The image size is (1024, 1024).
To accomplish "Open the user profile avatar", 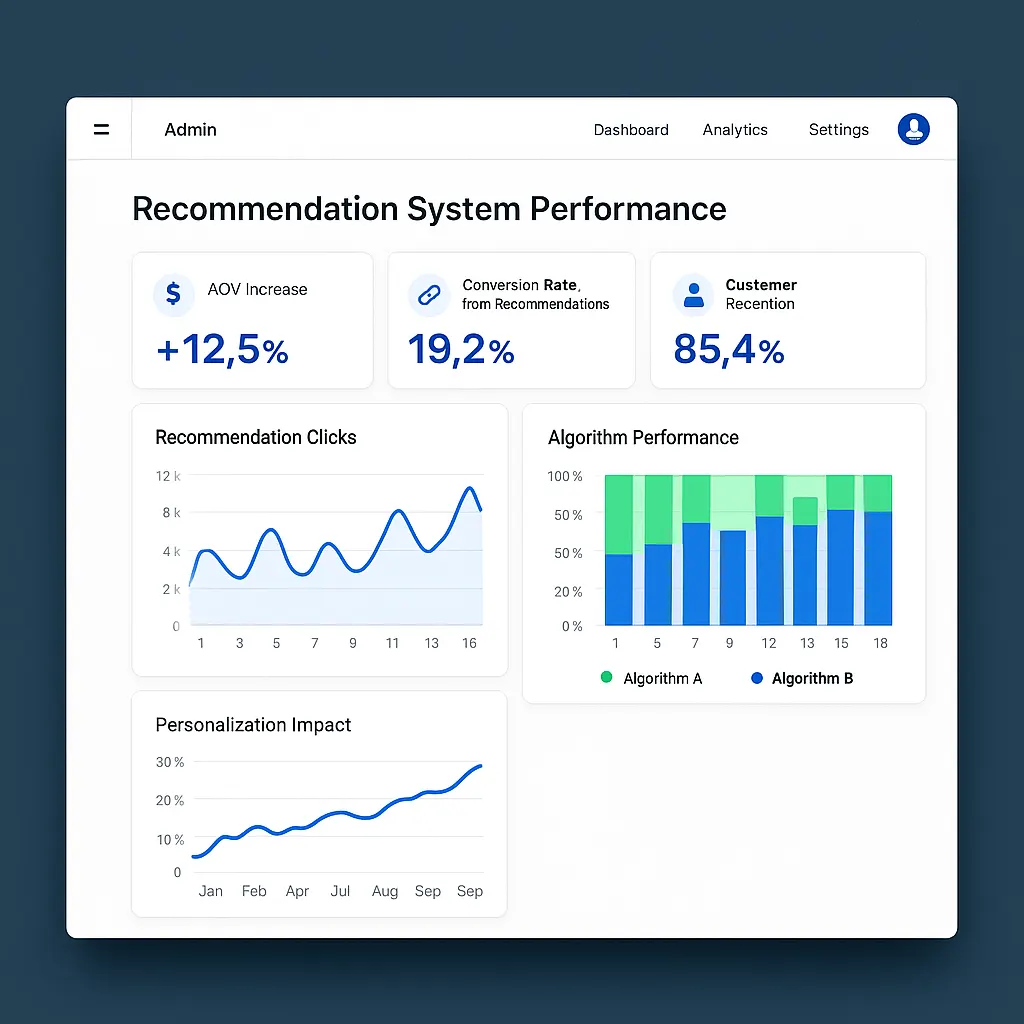I will point(913,129).
